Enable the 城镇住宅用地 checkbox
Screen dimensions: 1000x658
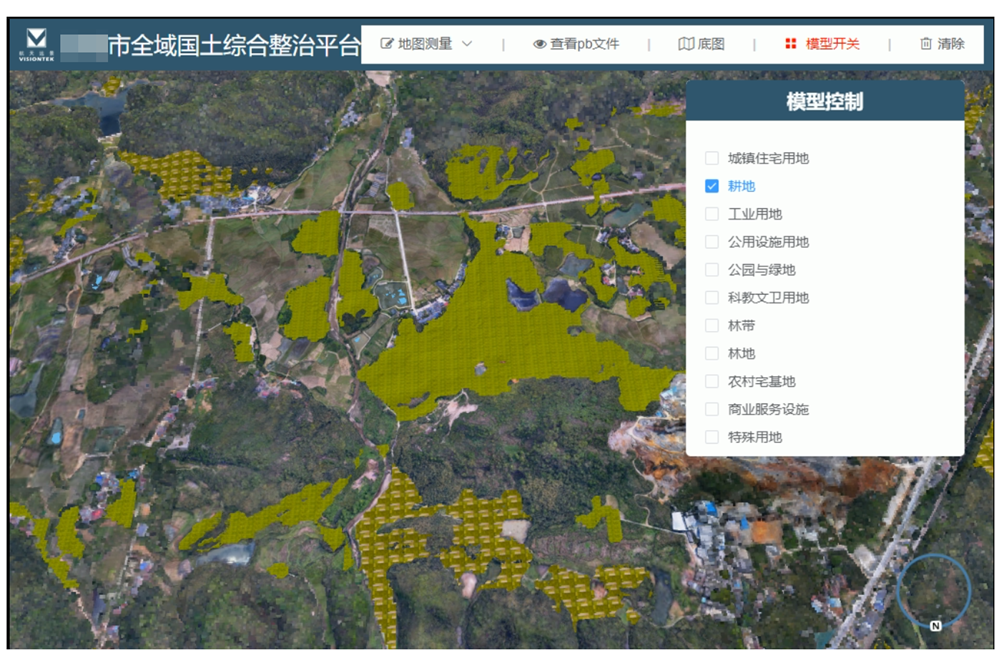tap(712, 158)
